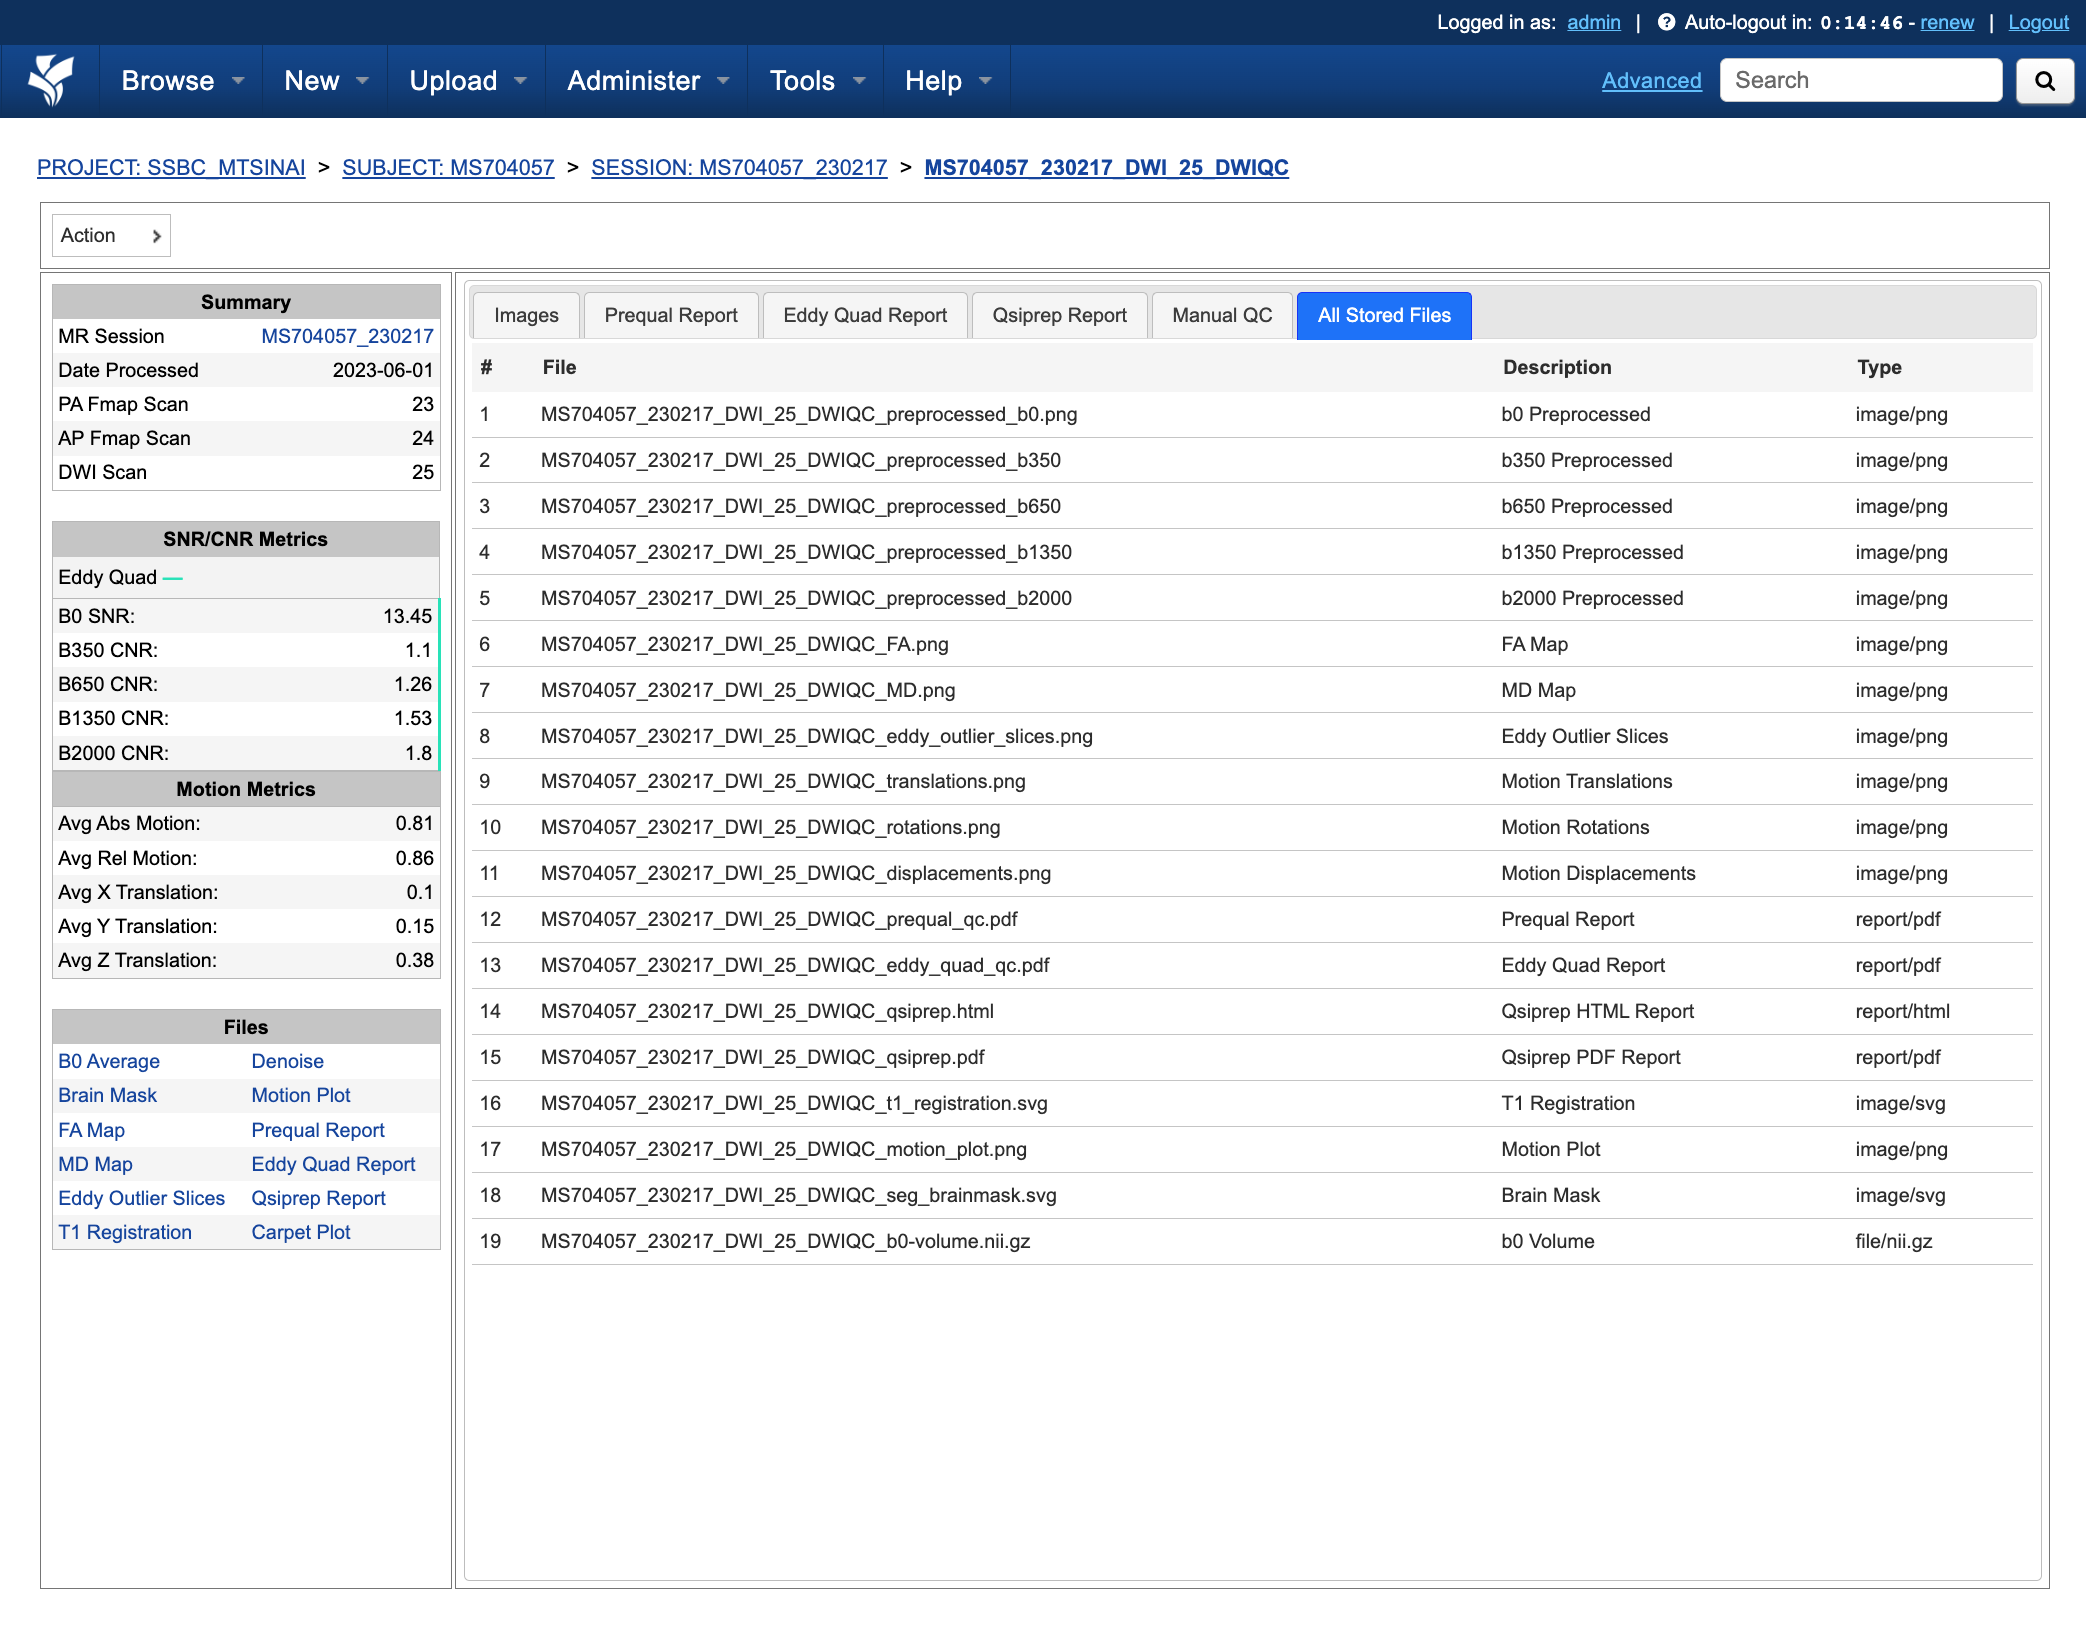Select the eddy_quad_qc.pdf file row

pos(1252,965)
